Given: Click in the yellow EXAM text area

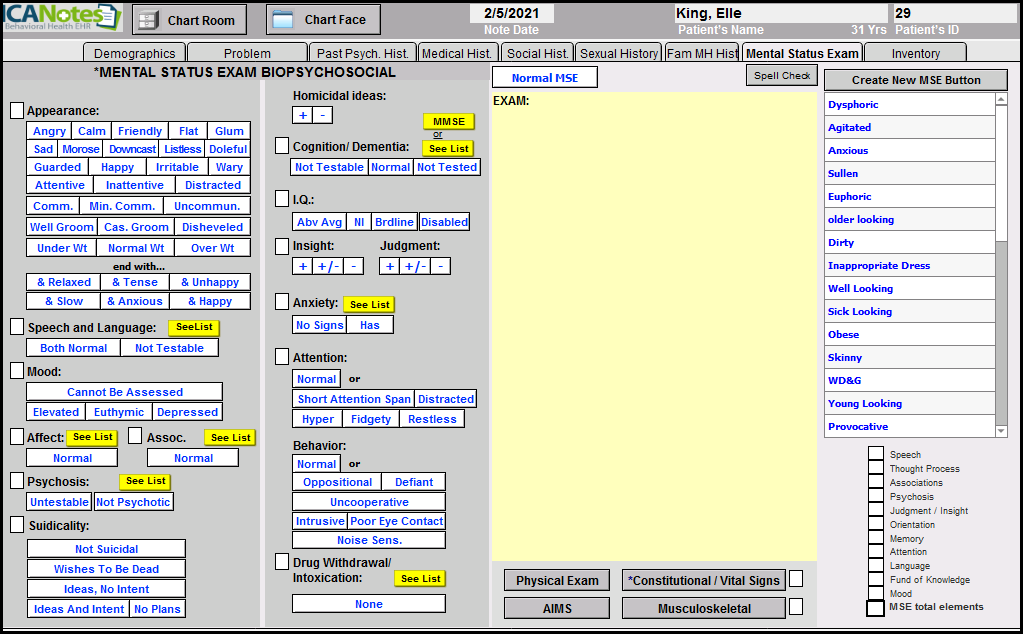Looking at the screenshot, I should (x=654, y=320).
